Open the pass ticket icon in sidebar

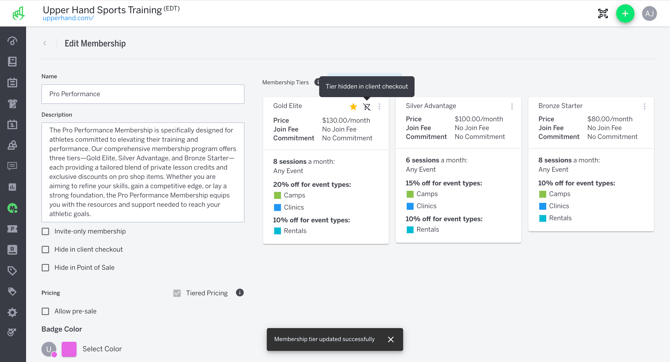[12, 229]
